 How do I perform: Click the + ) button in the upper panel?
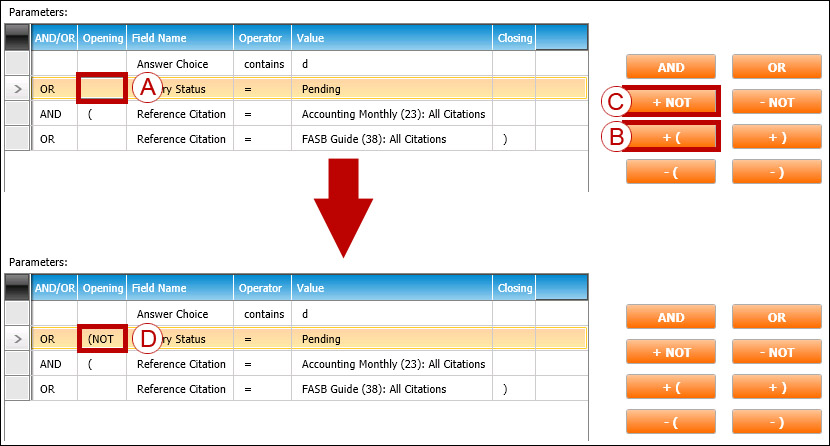[776, 136]
